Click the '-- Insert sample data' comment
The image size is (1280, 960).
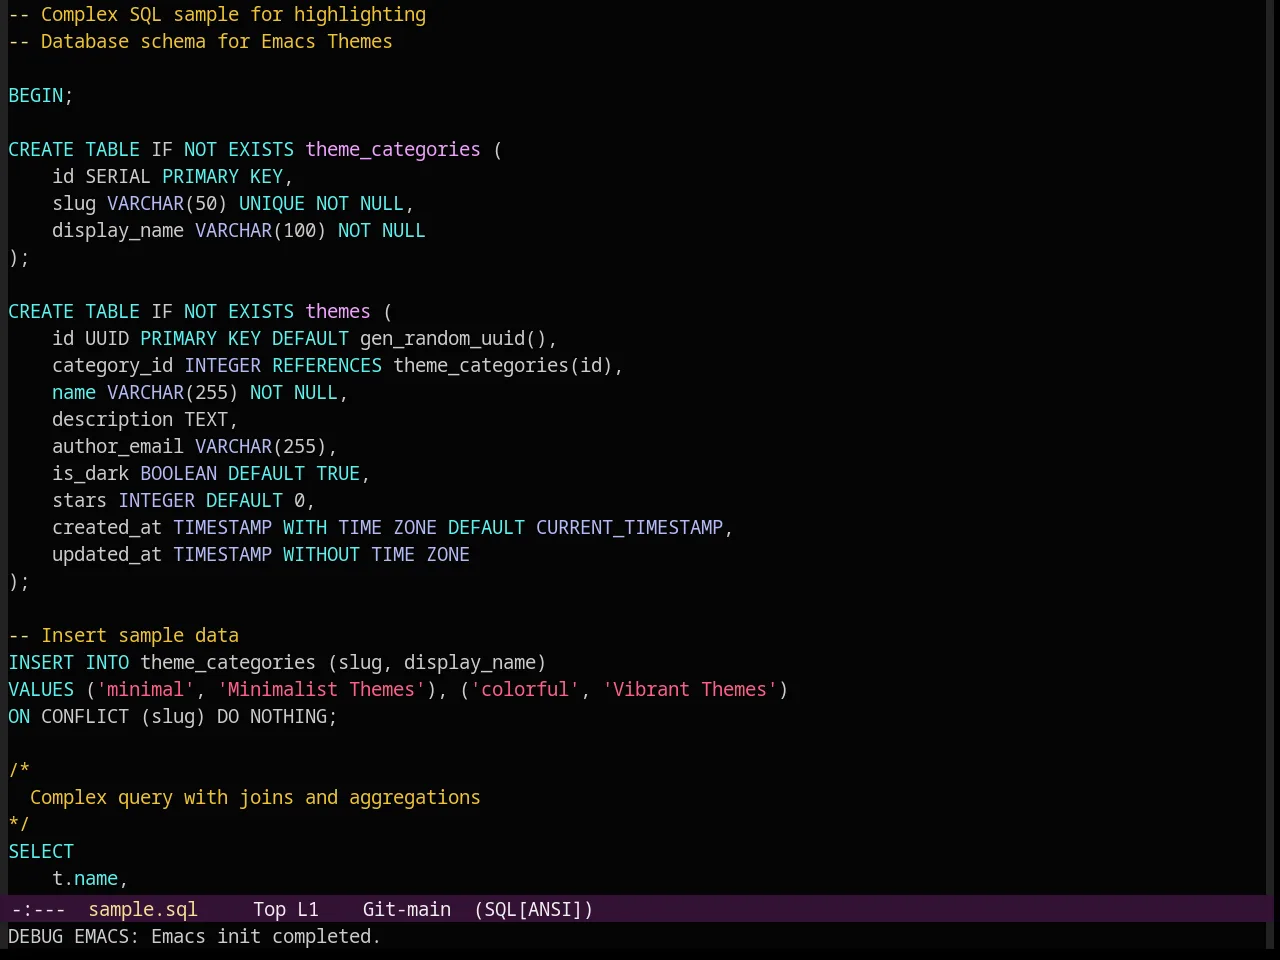tap(124, 635)
